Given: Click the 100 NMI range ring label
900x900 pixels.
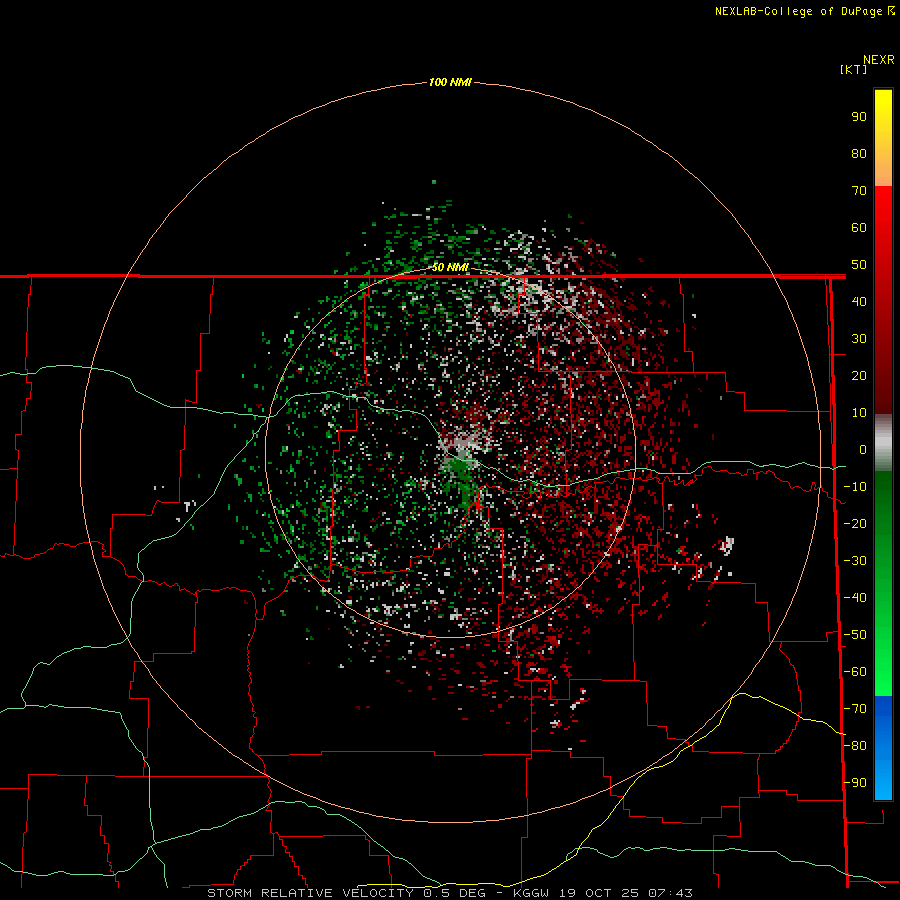Looking at the screenshot, I should click(x=450, y=82).
